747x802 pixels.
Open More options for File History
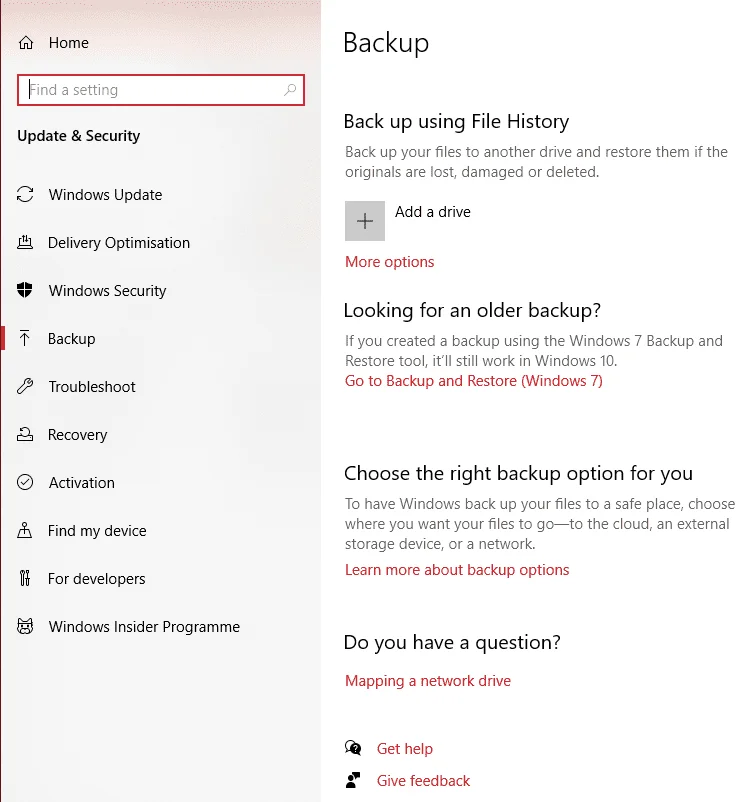click(389, 261)
